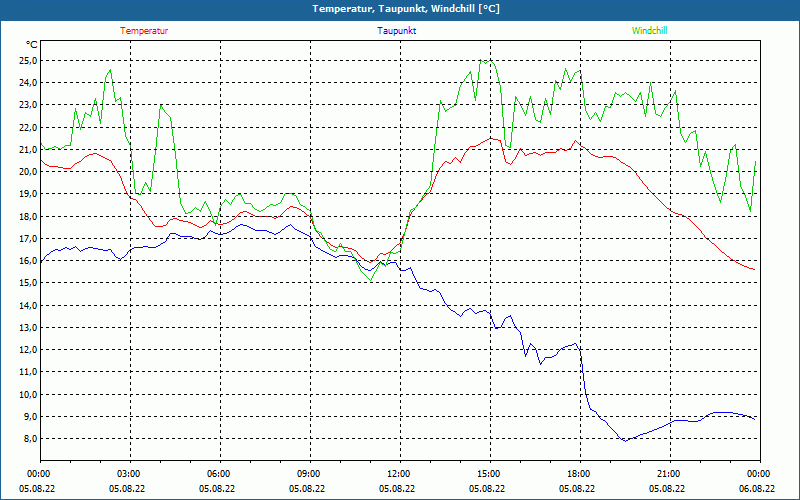Click the 09:00 time axis label
The height and width of the screenshot is (500, 800).
tap(310, 474)
